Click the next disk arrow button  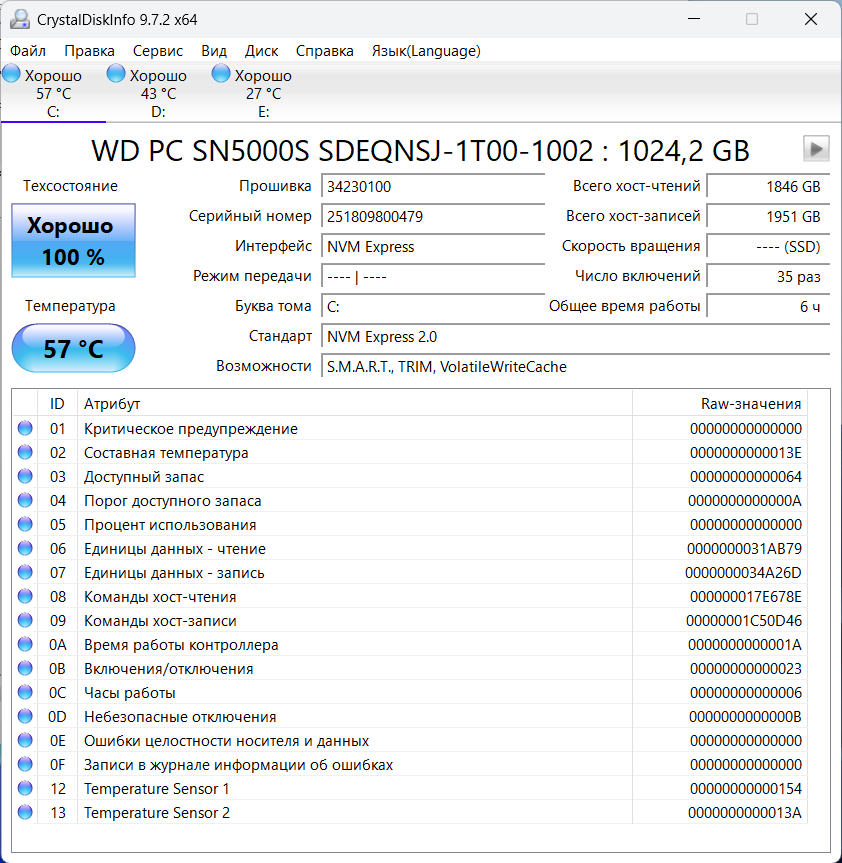point(816,149)
